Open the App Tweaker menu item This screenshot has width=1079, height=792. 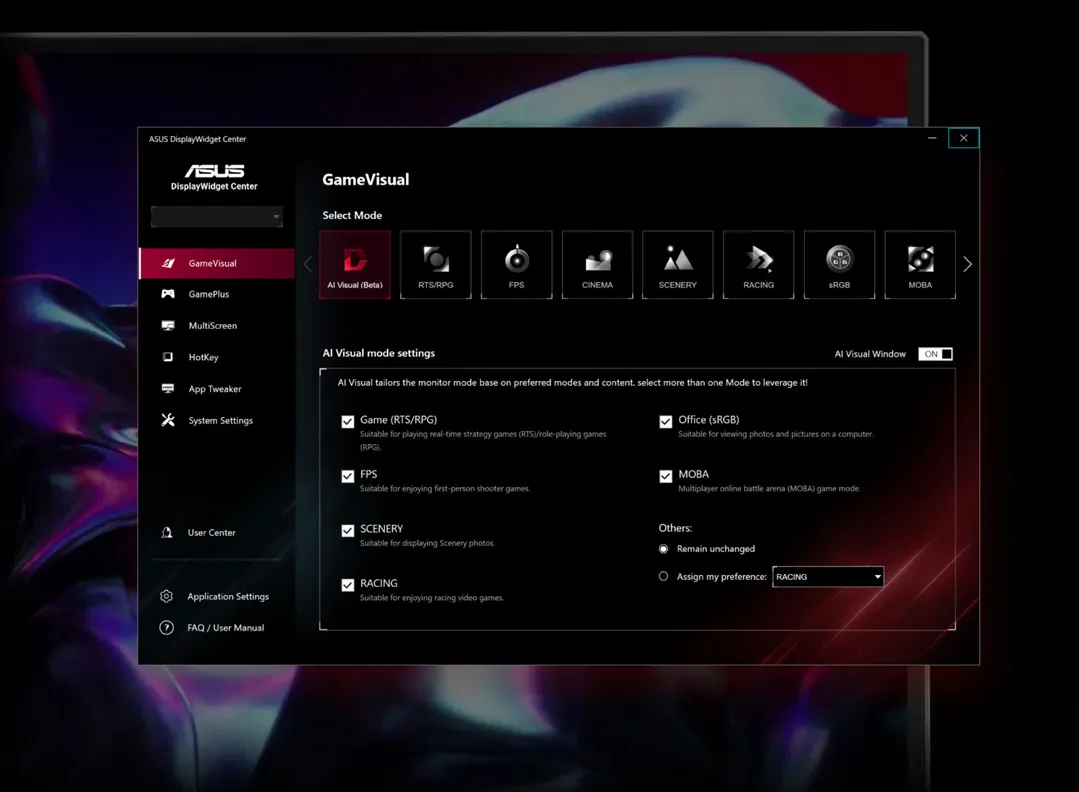click(217, 389)
